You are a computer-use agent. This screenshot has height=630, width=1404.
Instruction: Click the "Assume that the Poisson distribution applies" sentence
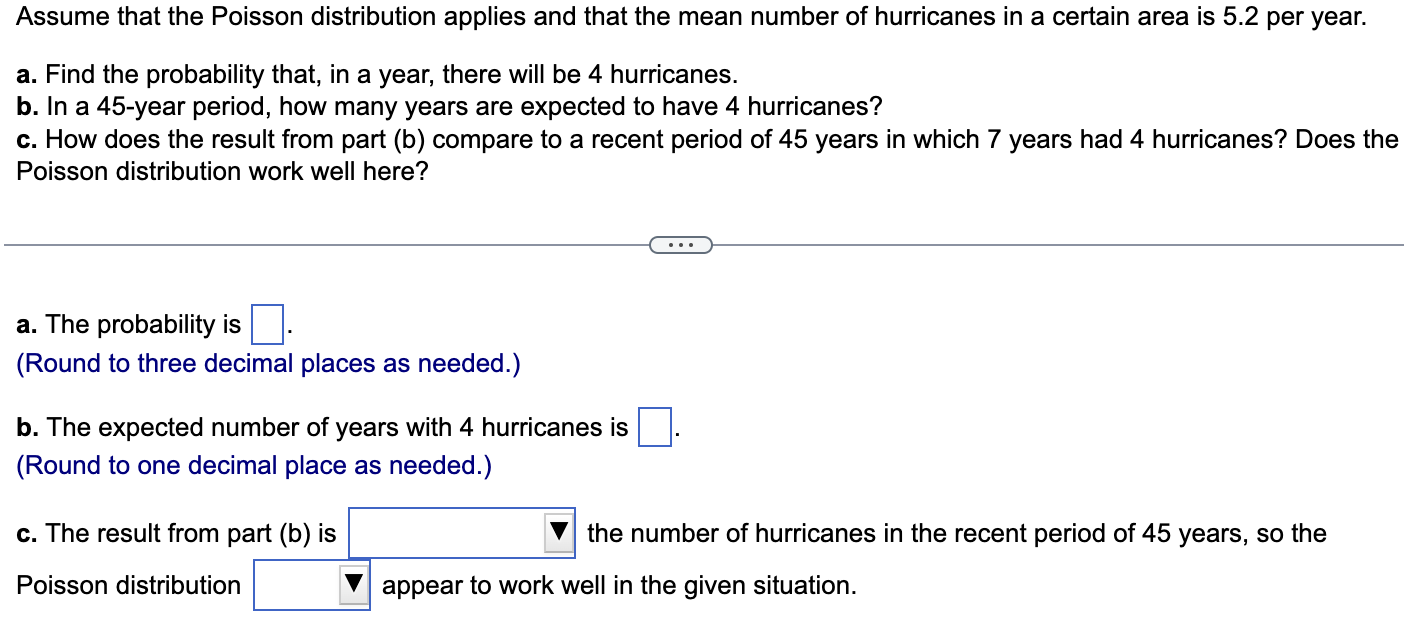(691, 18)
